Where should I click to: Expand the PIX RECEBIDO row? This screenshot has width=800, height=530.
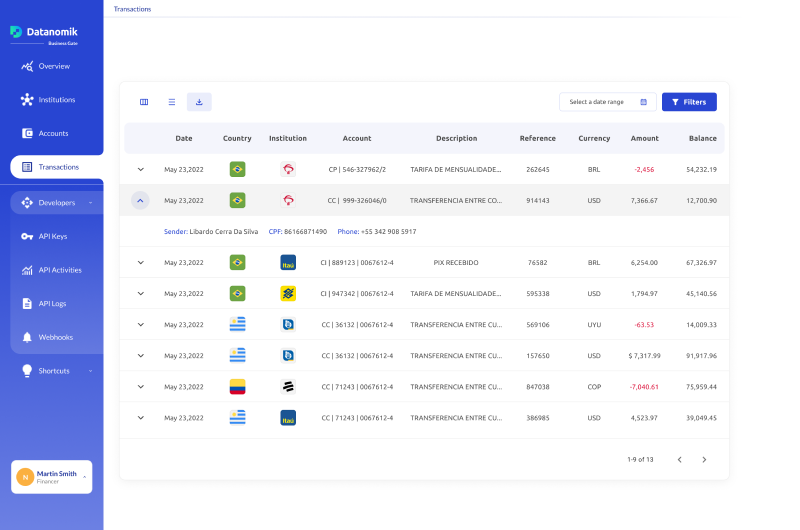click(140, 263)
